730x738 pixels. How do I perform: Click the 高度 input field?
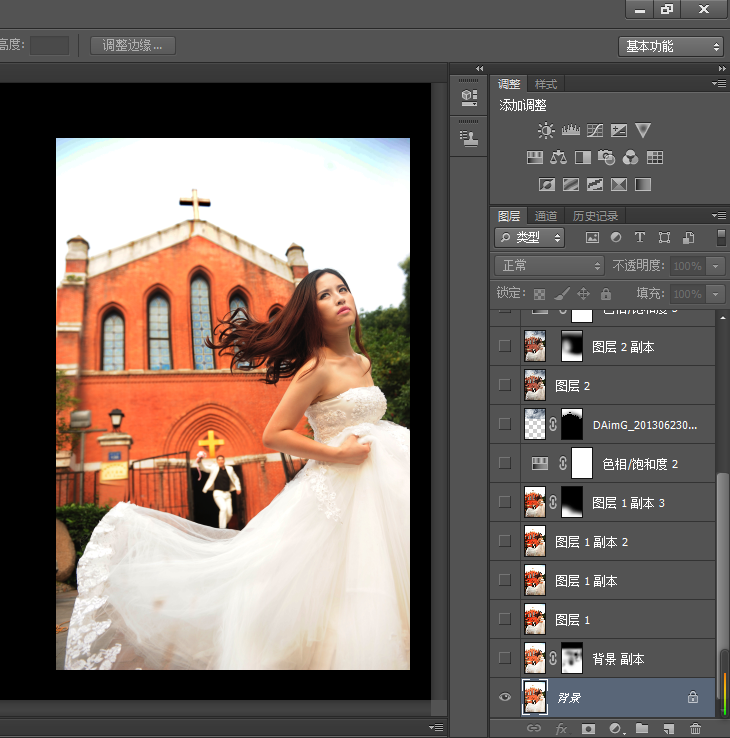click(49, 46)
